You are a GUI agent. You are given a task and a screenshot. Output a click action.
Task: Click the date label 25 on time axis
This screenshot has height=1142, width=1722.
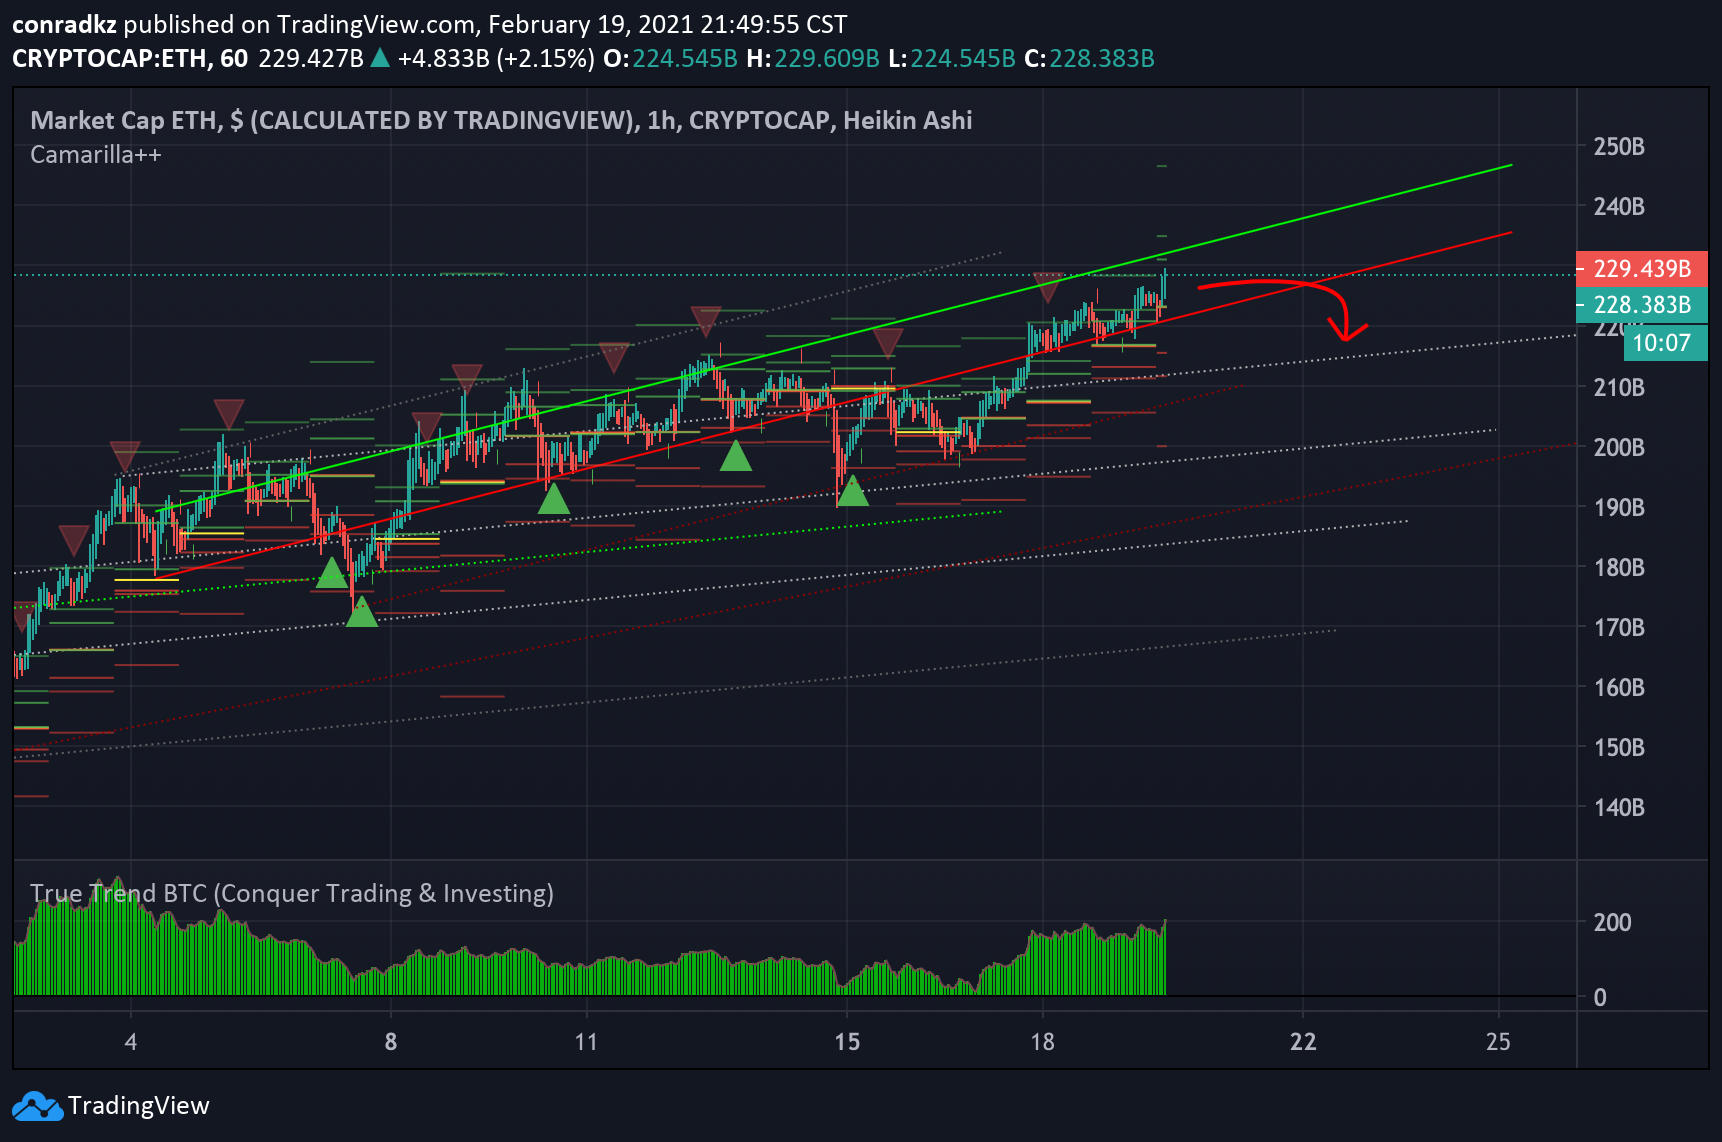click(1498, 1042)
